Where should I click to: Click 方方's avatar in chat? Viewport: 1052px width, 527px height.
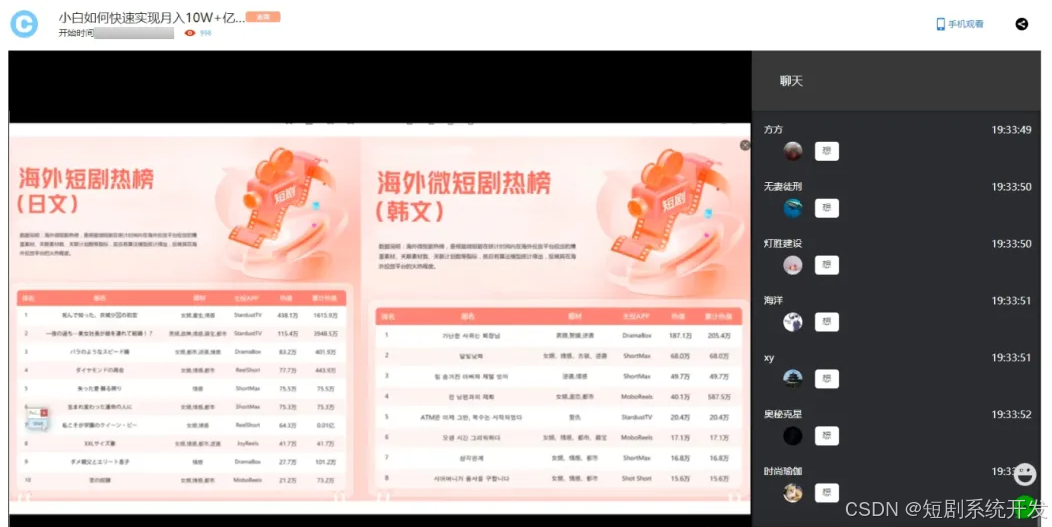pos(793,151)
